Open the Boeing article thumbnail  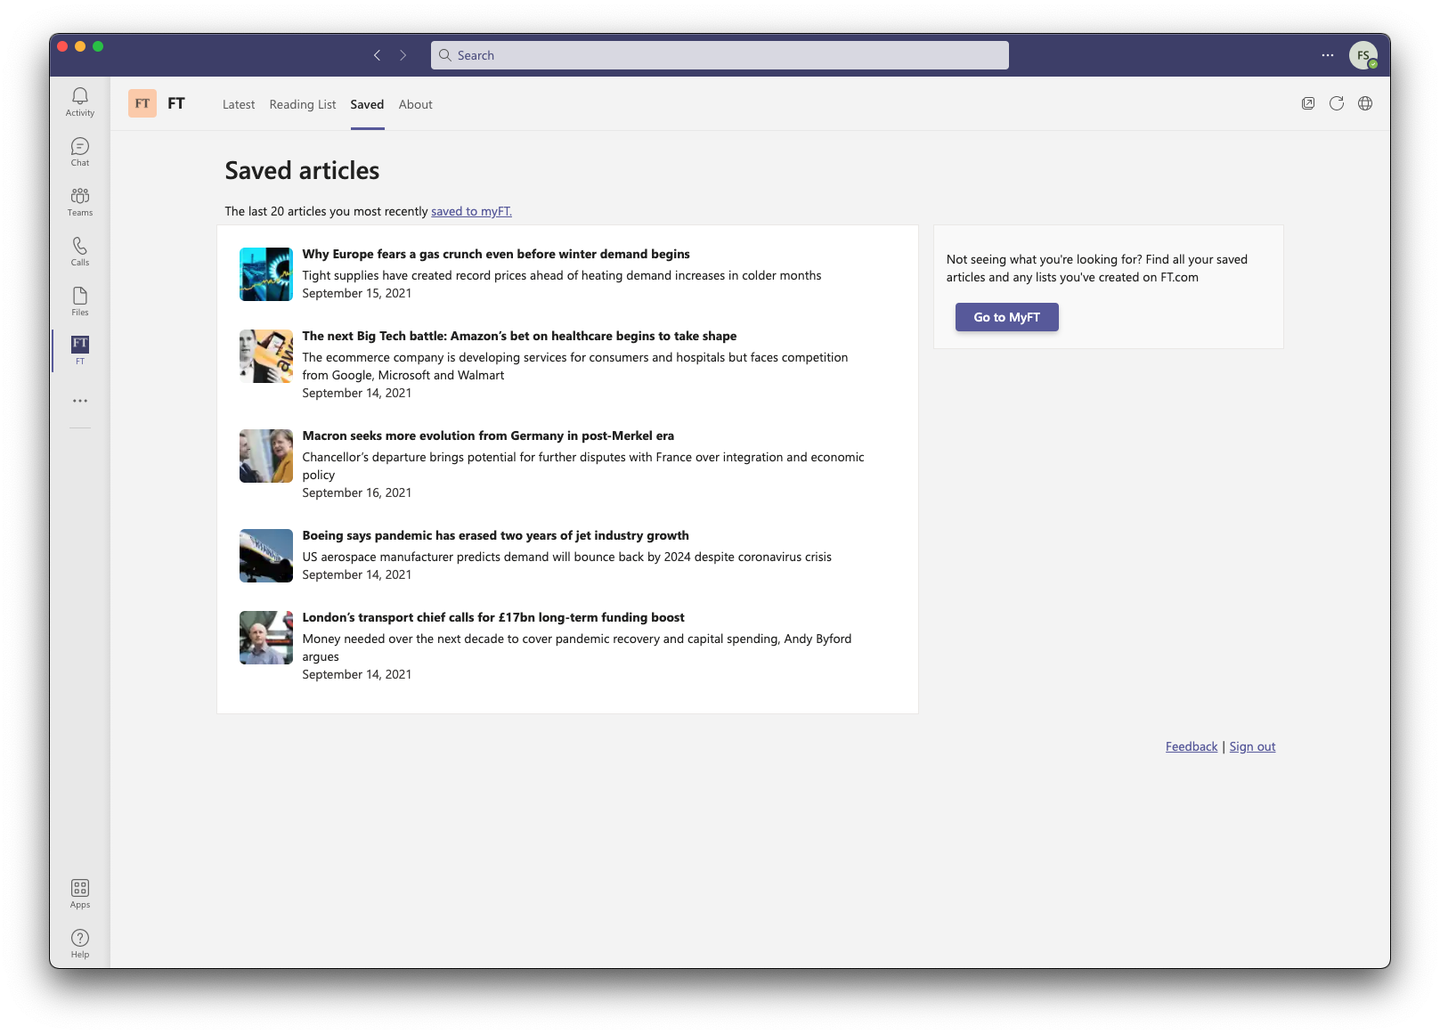[266, 556]
